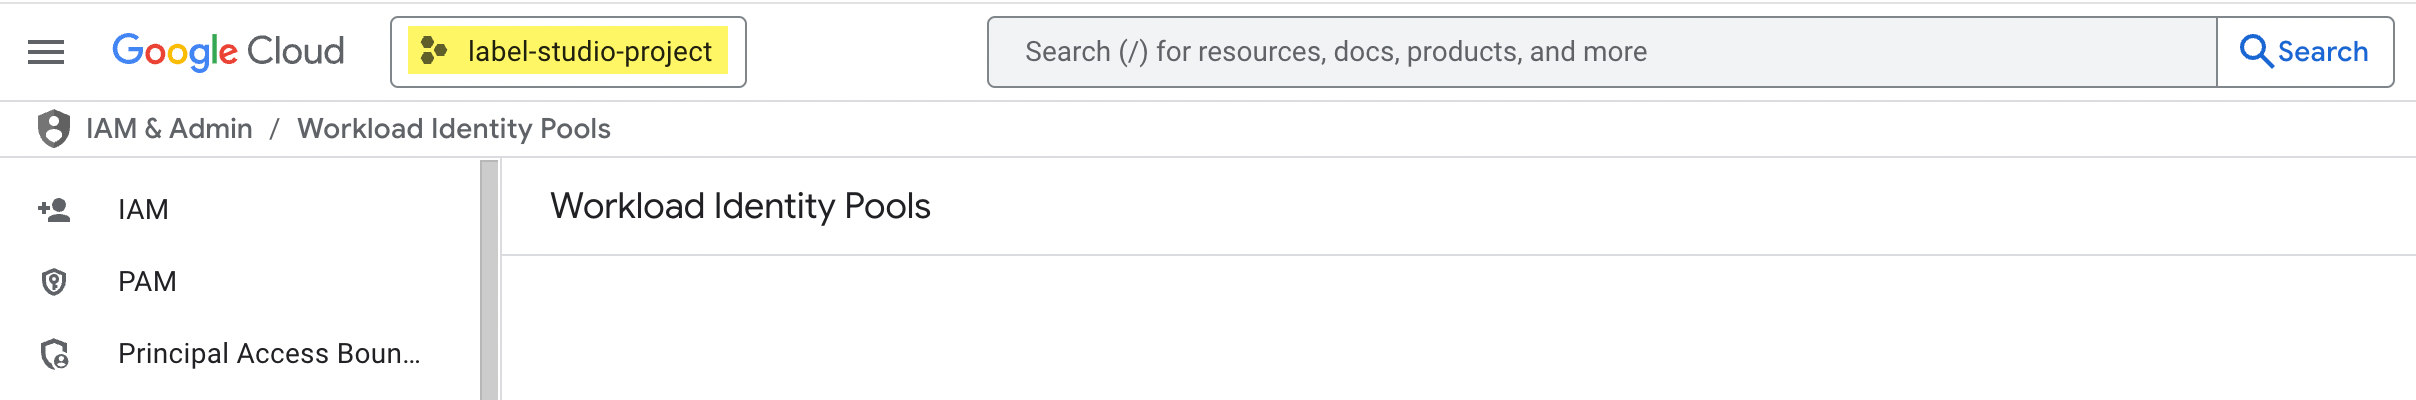Open the main navigation hamburger menu
The height and width of the screenshot is (400, 2416).
[x=46, y=52]
